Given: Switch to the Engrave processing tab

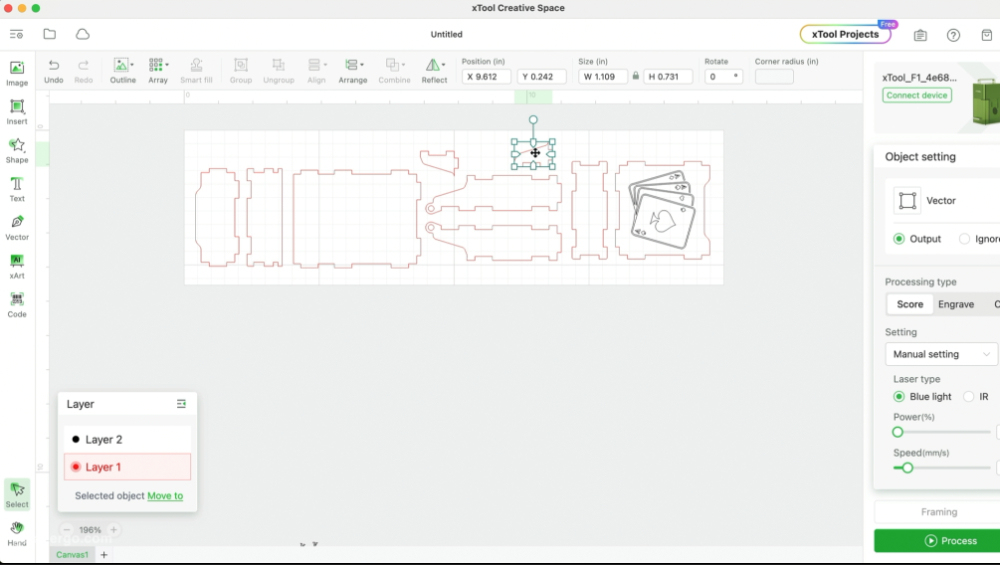Looking at the screenshot, I should [956, 304].
